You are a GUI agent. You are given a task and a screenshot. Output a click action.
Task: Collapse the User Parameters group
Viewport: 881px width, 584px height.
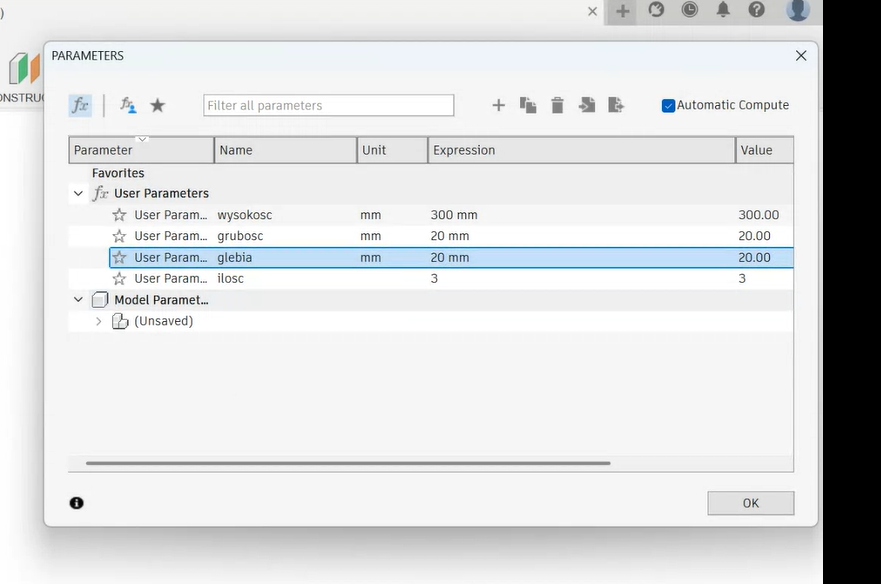tap(78, 194)
